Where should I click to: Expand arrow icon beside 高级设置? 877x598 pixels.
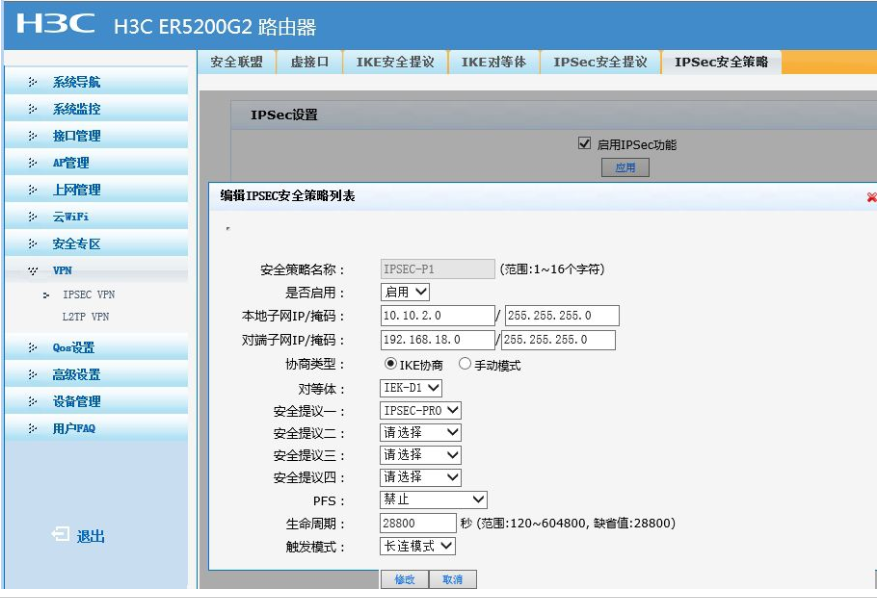32,374
